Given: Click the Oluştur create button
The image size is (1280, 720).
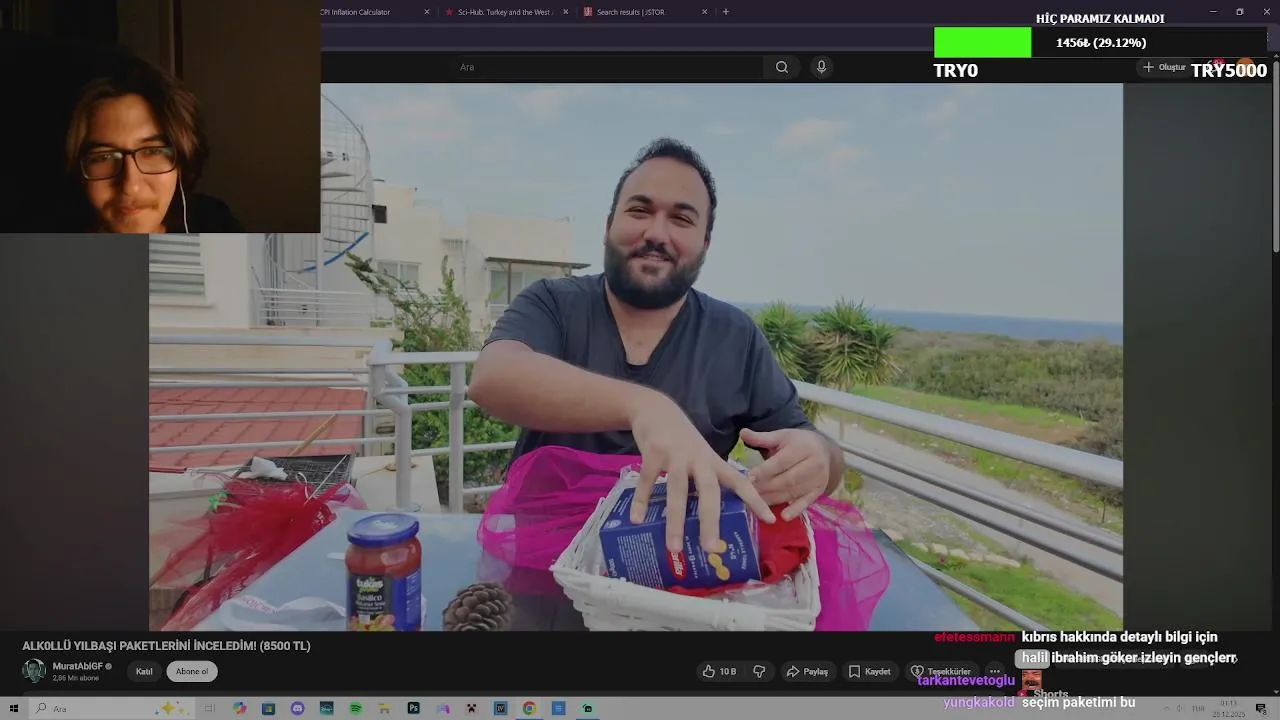Looking at the screenshot, I should click(1164, 67).
